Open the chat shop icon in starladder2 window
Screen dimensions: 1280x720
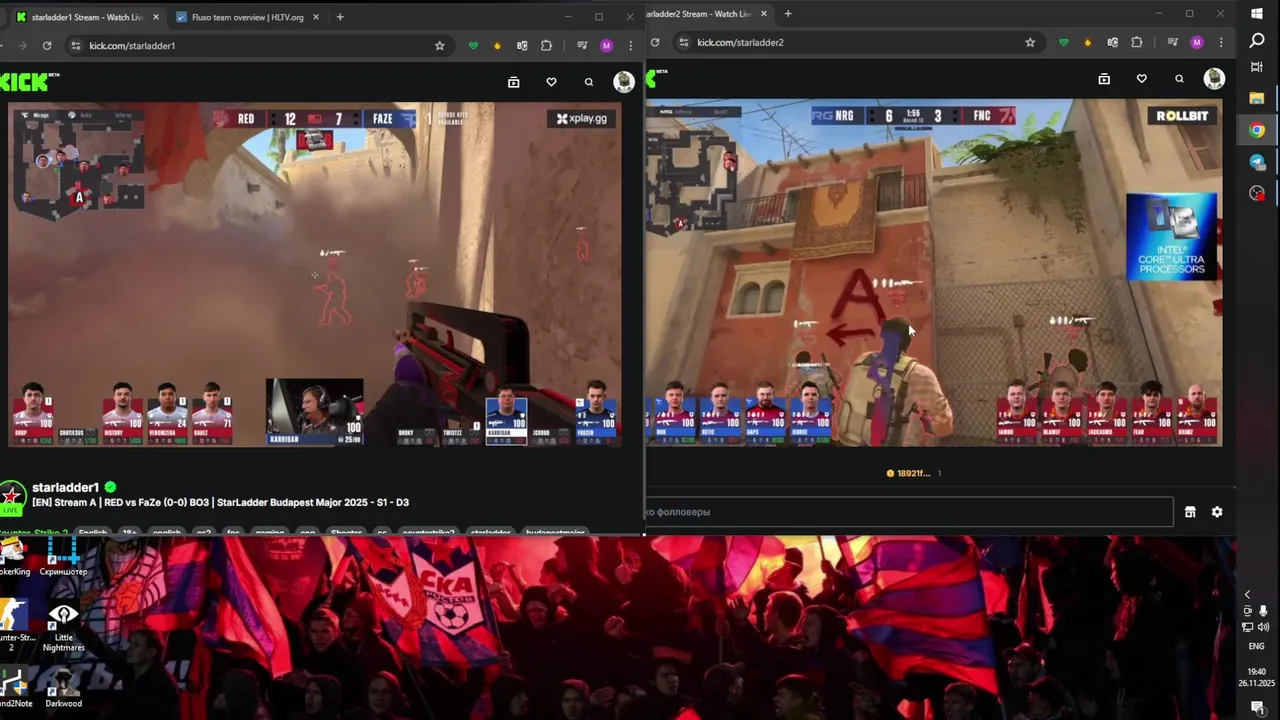(x=1190, y=512)
